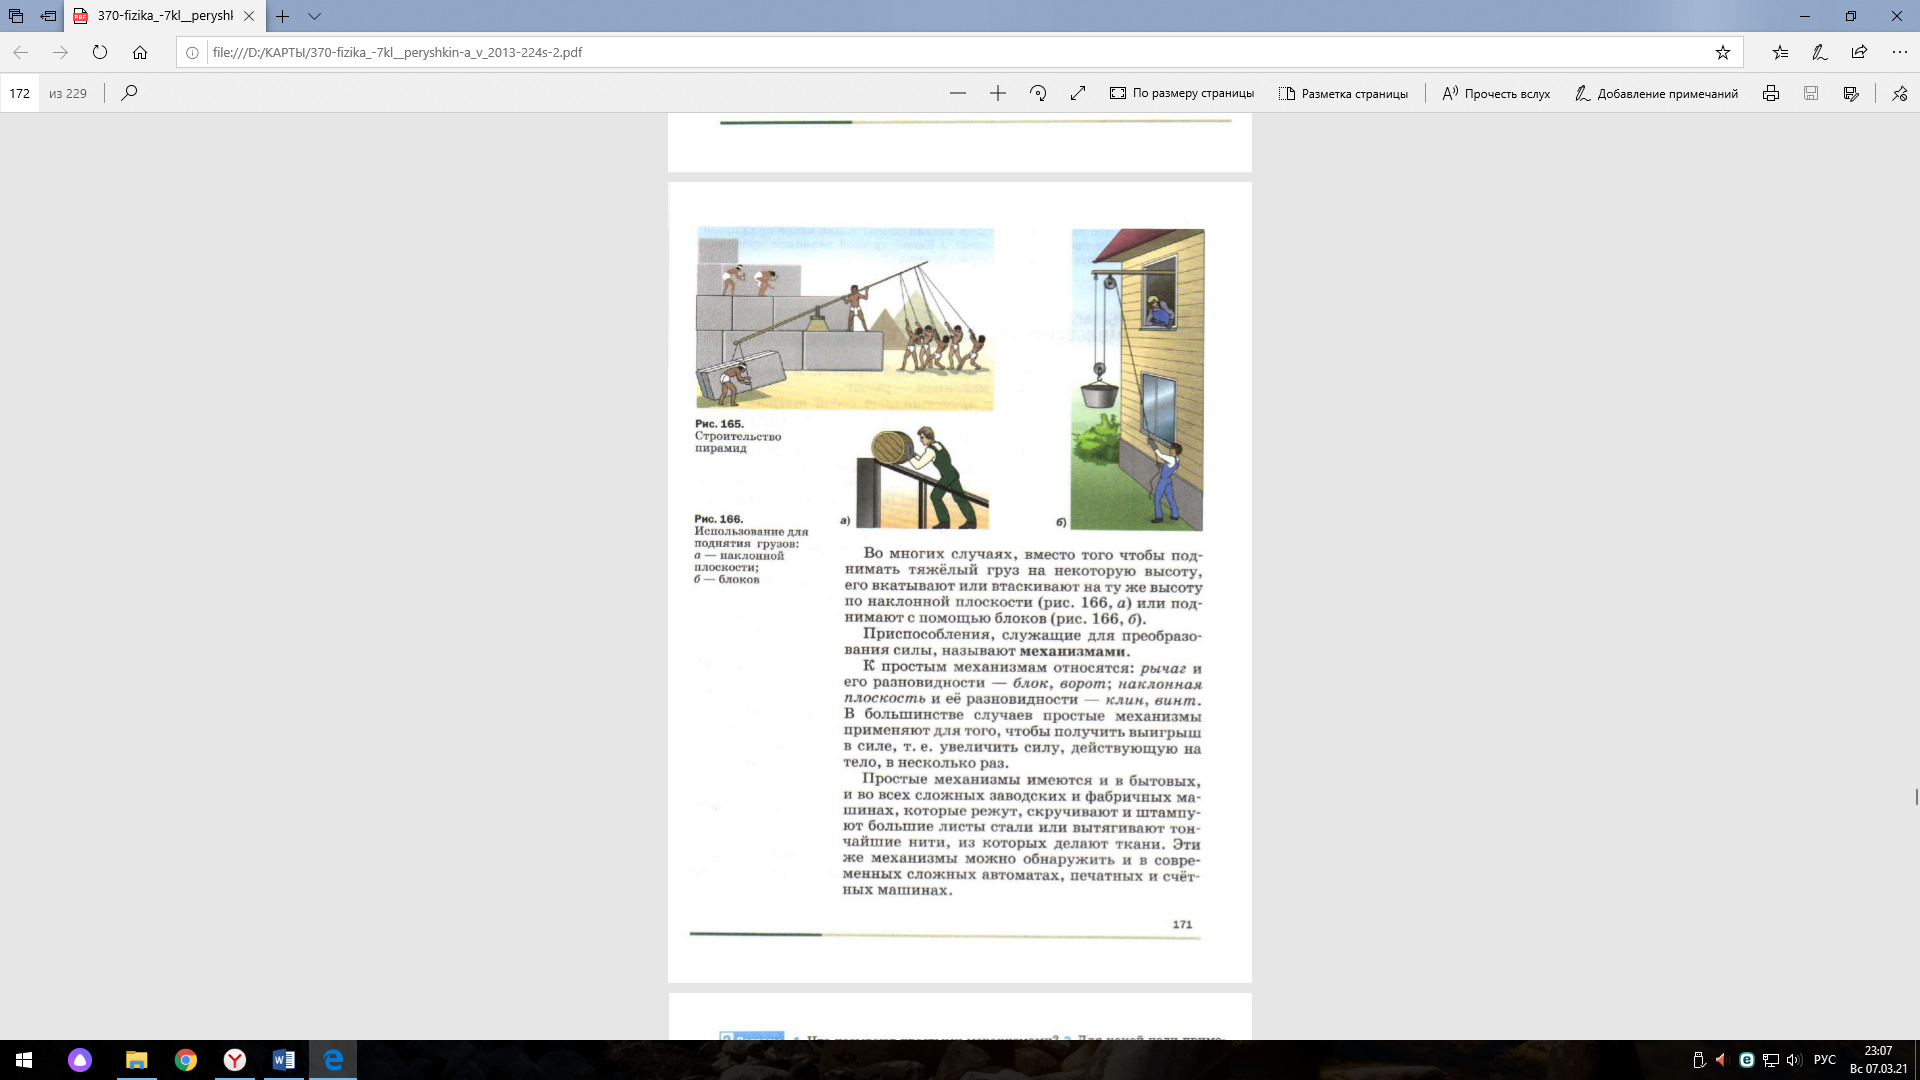Click the set tabs aside arrow icon

[48, 16]
